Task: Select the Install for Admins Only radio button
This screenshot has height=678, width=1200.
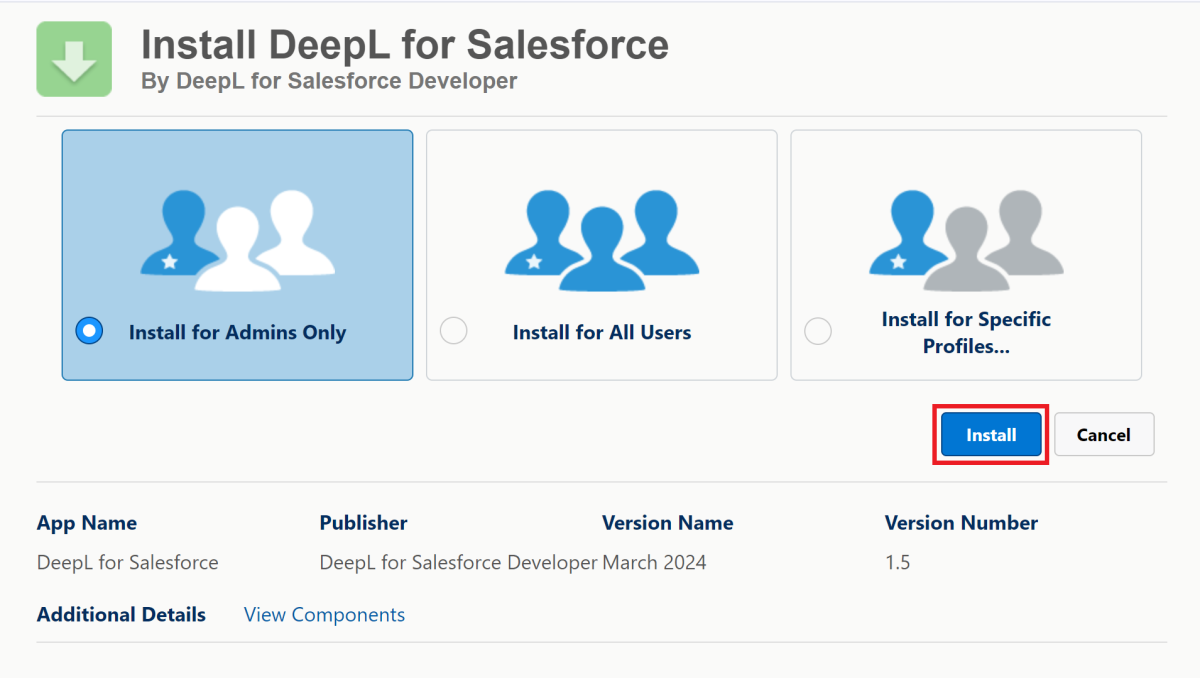Action: (89, 331)
